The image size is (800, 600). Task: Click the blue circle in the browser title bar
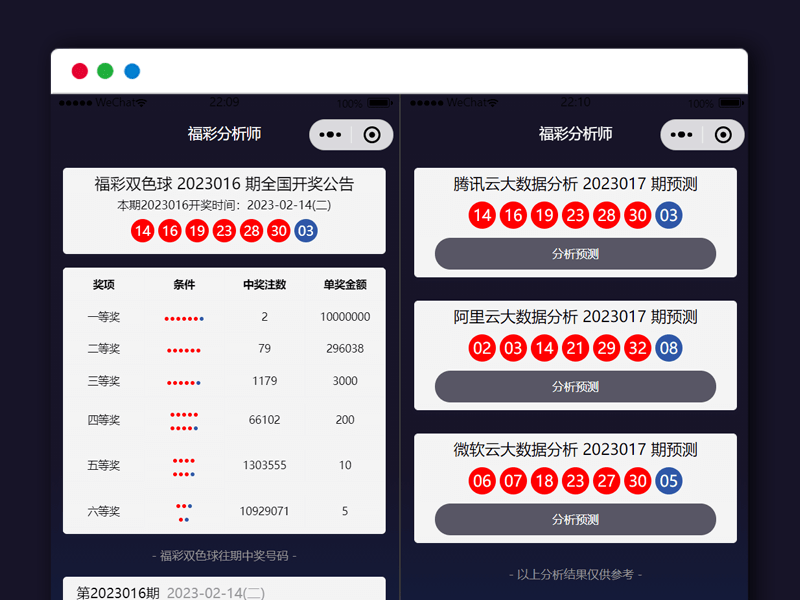(130, 70)
